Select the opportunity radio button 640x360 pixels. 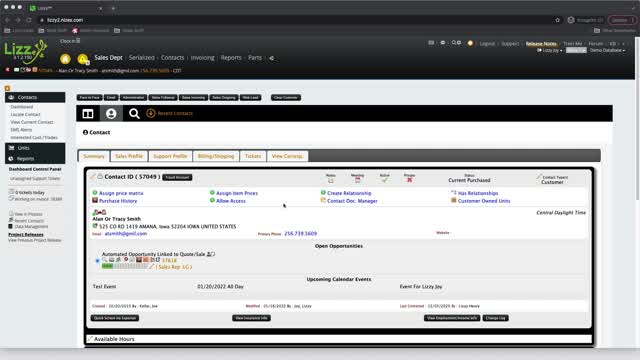coord(97,260)
